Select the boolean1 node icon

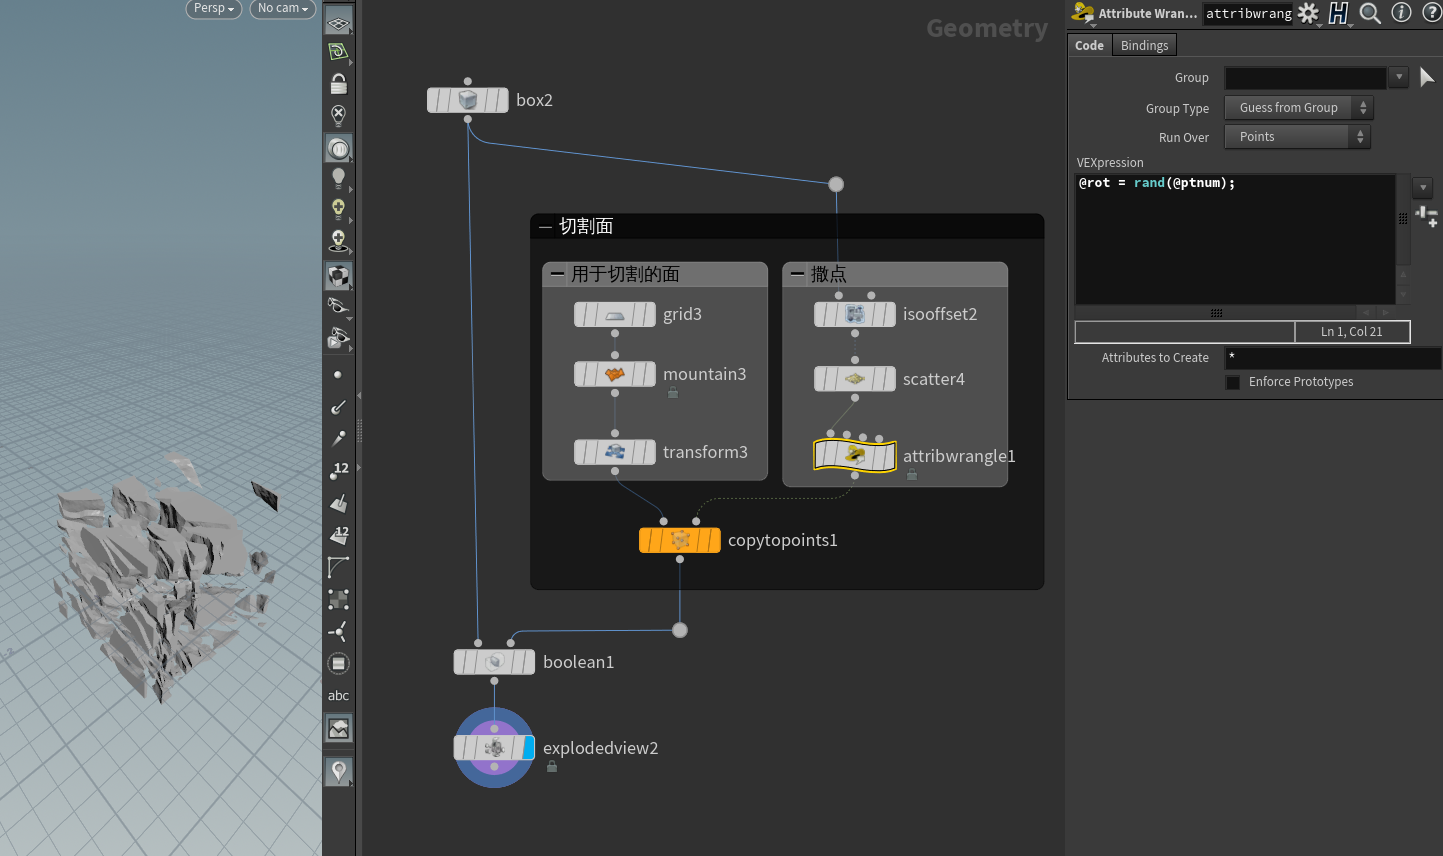coord(494,662)
